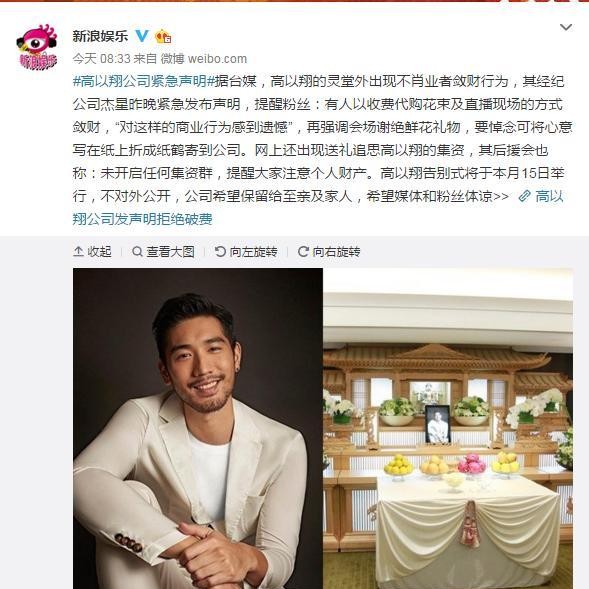Image resolution: width=589 pixels, height=589 pixels.
Task: Expand the post options chevron
Action: [566, 27]
